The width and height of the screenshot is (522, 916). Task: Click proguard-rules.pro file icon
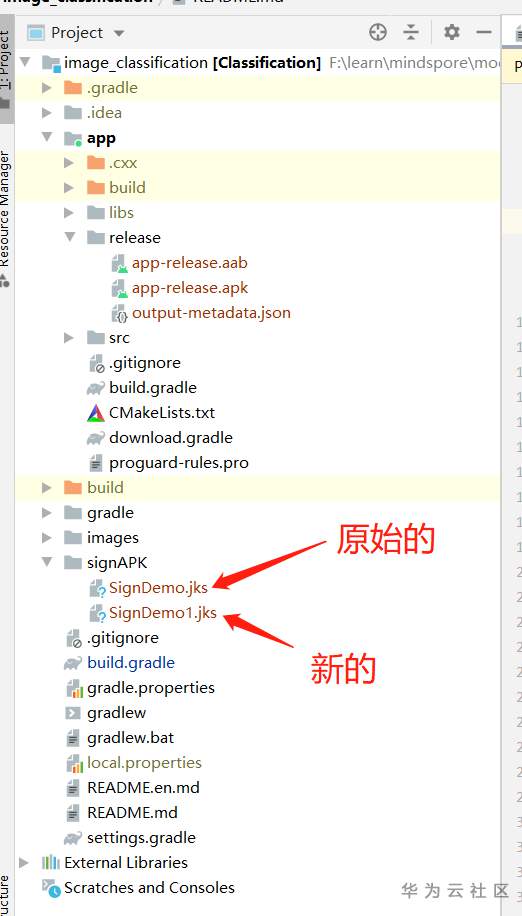[96, 463]
